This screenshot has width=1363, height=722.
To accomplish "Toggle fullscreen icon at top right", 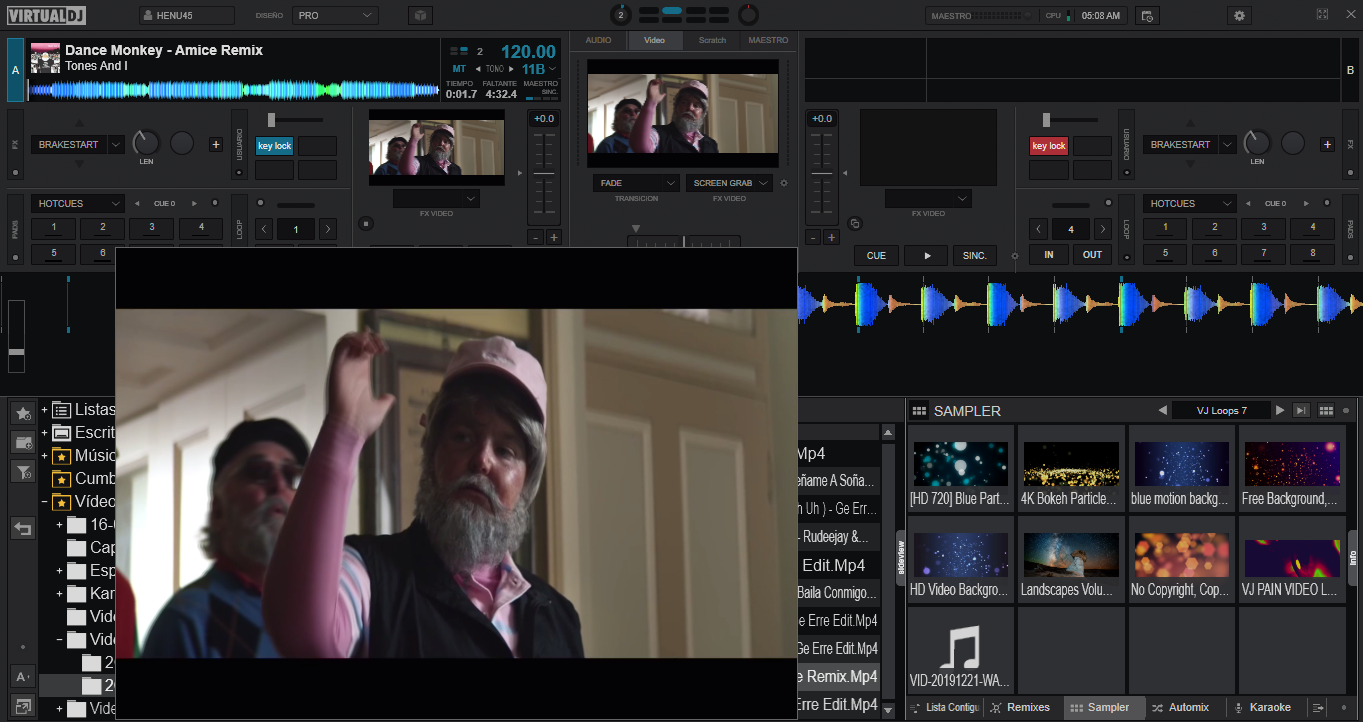I will point(1323,15).
